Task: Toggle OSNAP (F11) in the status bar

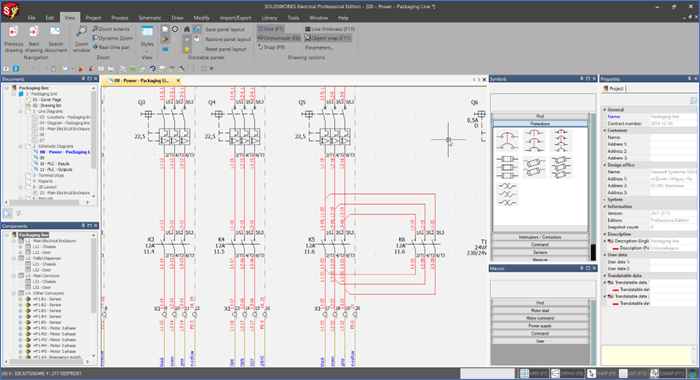Action: [x=669, y=373]
